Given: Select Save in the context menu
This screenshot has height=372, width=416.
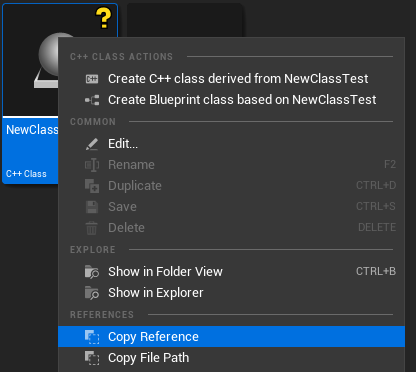Looking at the screenshot, I should coord(231,207).
